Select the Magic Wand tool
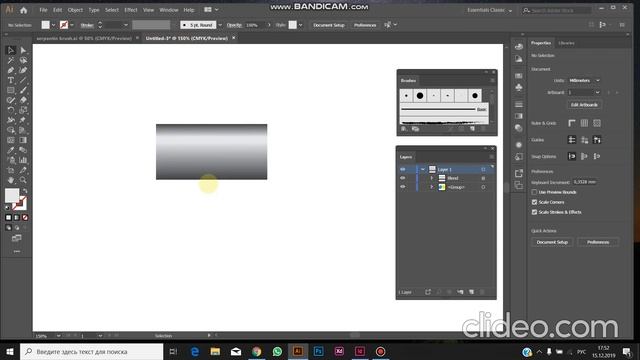This screenshot has height=360, width=640. coord(11,60)
